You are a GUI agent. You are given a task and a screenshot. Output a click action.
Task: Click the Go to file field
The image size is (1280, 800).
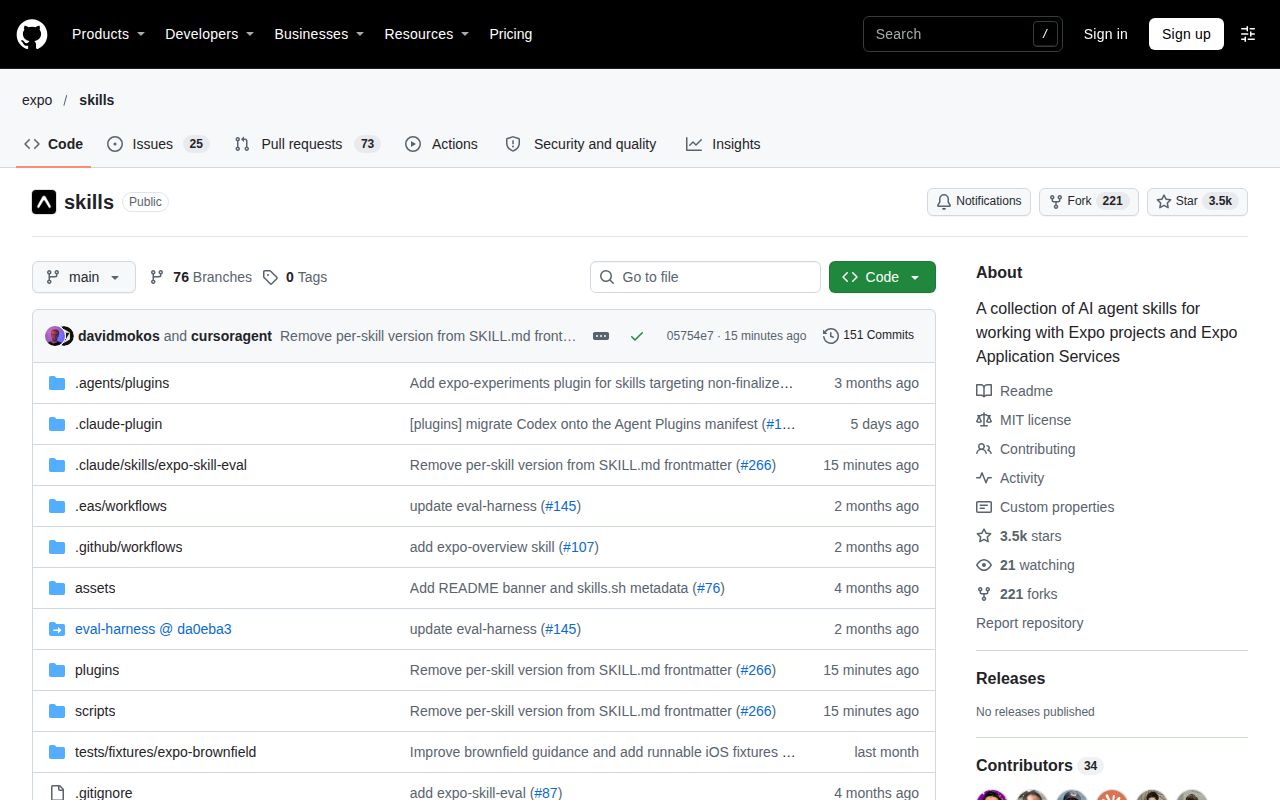[705, 277]
